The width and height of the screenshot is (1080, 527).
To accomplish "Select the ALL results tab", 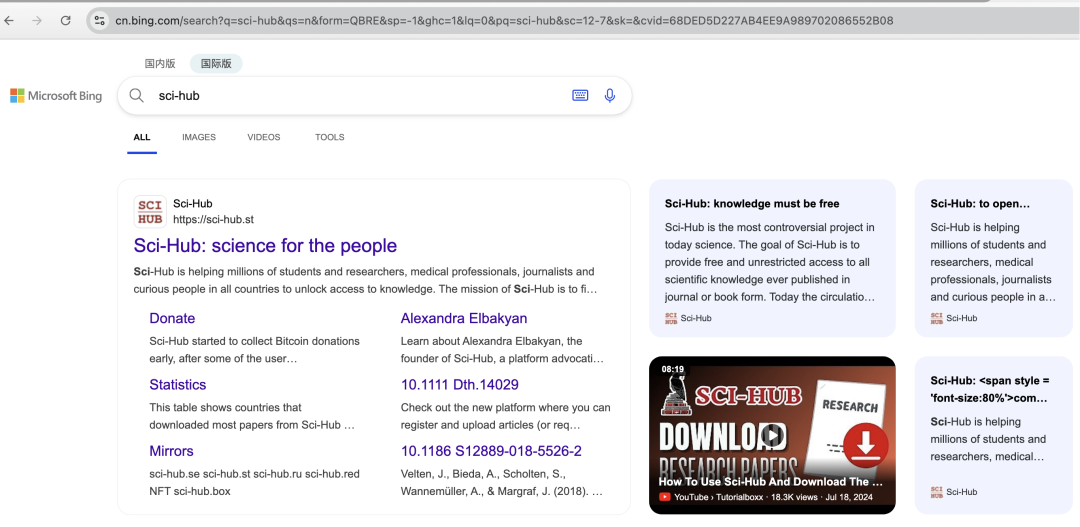I will (142, 137).
